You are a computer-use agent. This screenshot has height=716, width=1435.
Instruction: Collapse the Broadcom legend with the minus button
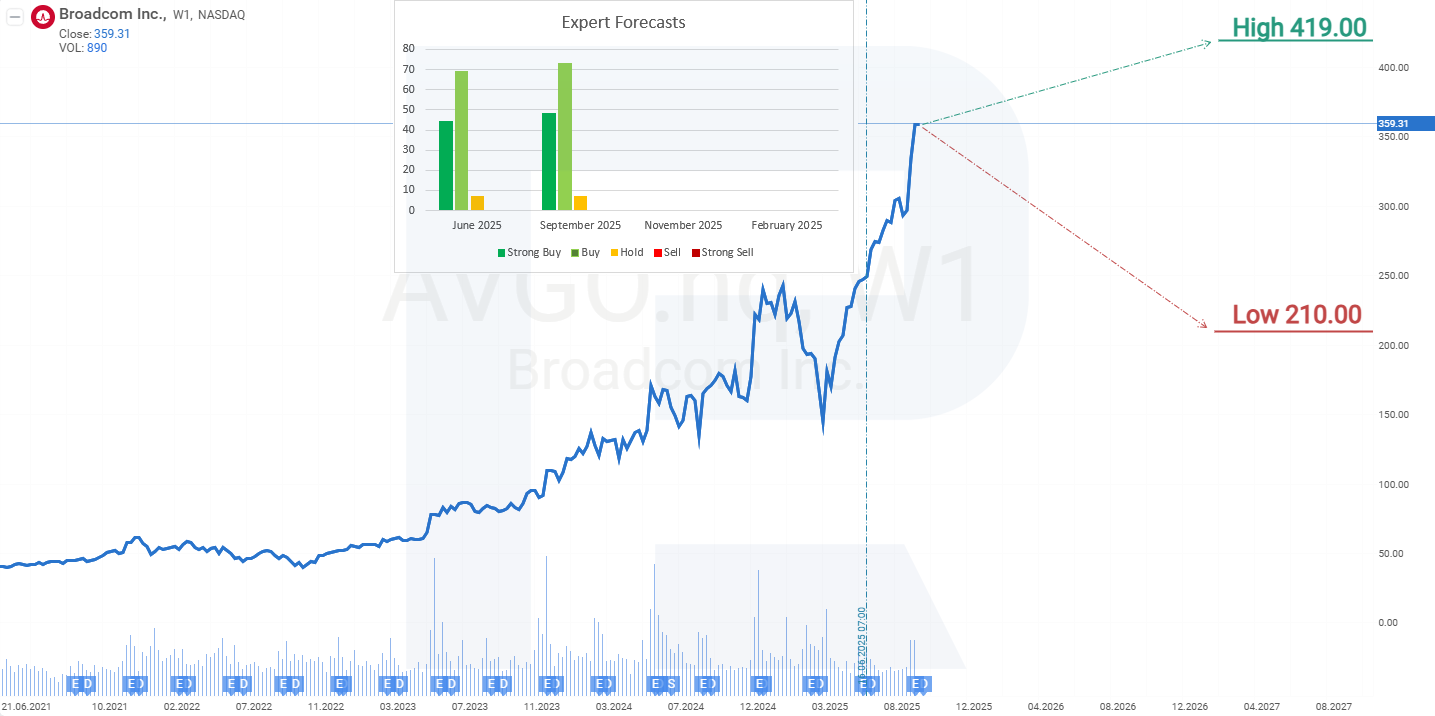click(x=16, y=16)
